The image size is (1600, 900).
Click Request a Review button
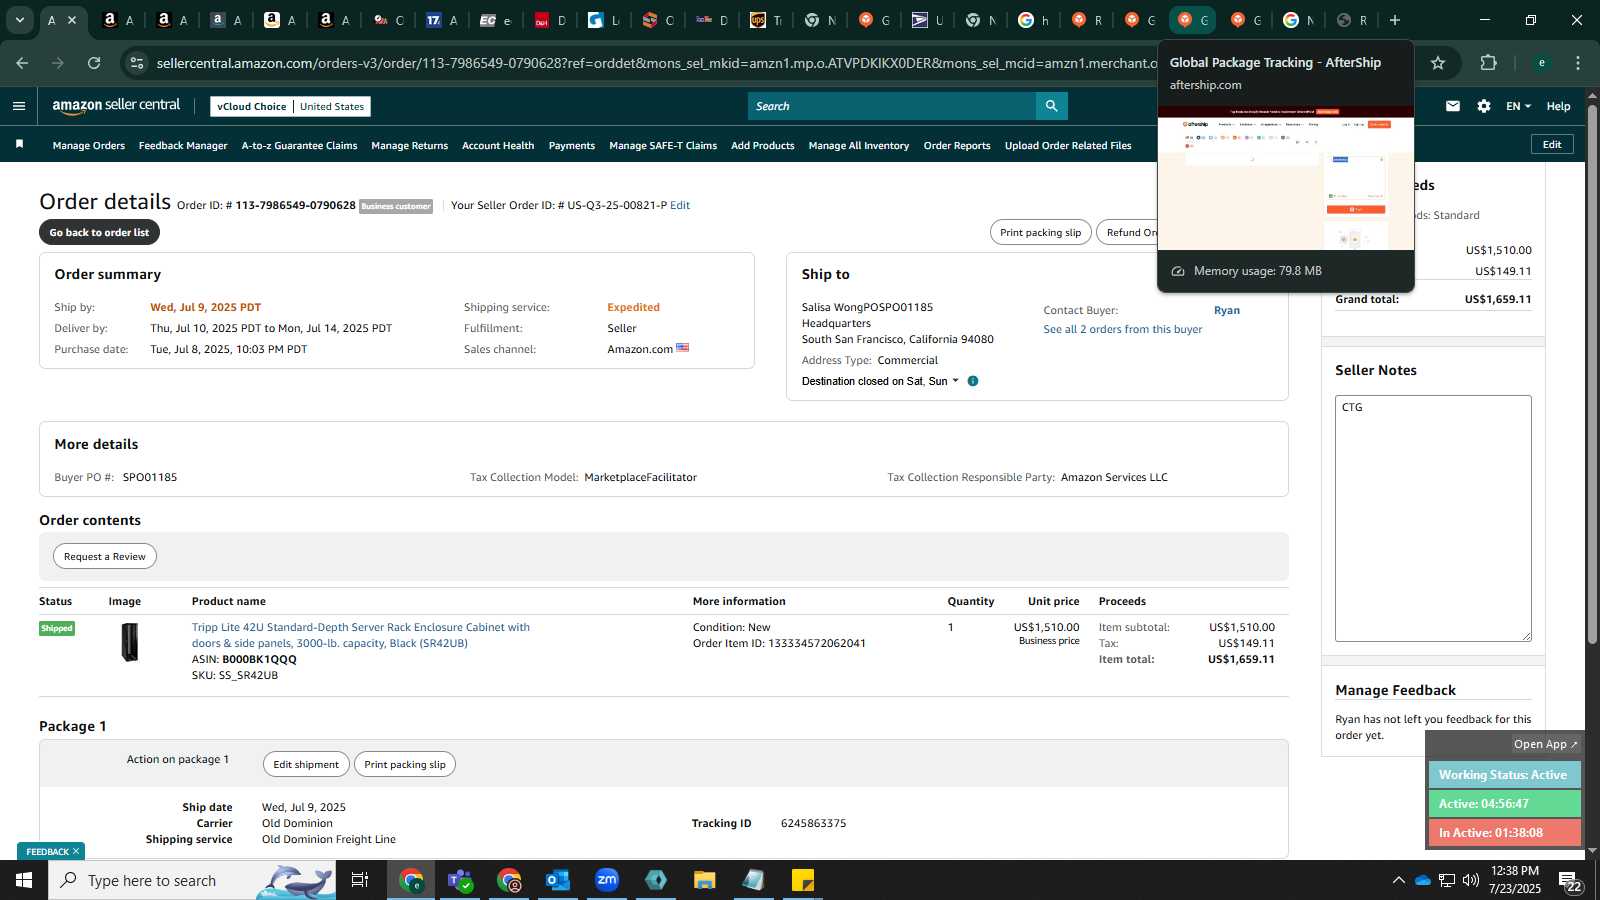105,556
